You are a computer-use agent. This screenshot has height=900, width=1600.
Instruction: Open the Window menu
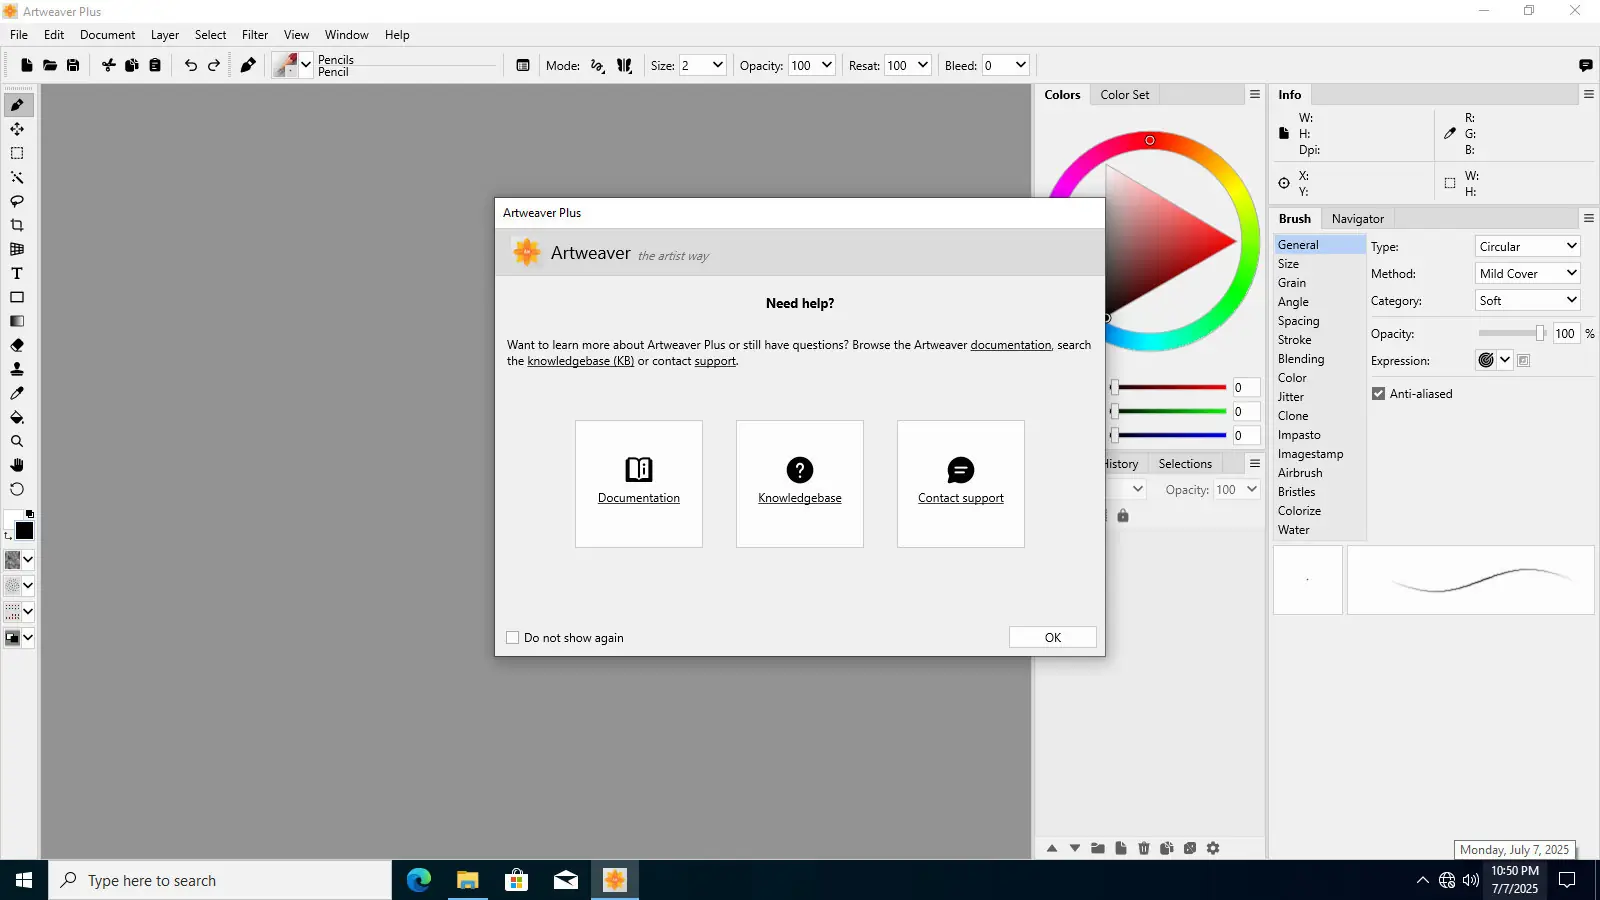(x=347, y=35)
